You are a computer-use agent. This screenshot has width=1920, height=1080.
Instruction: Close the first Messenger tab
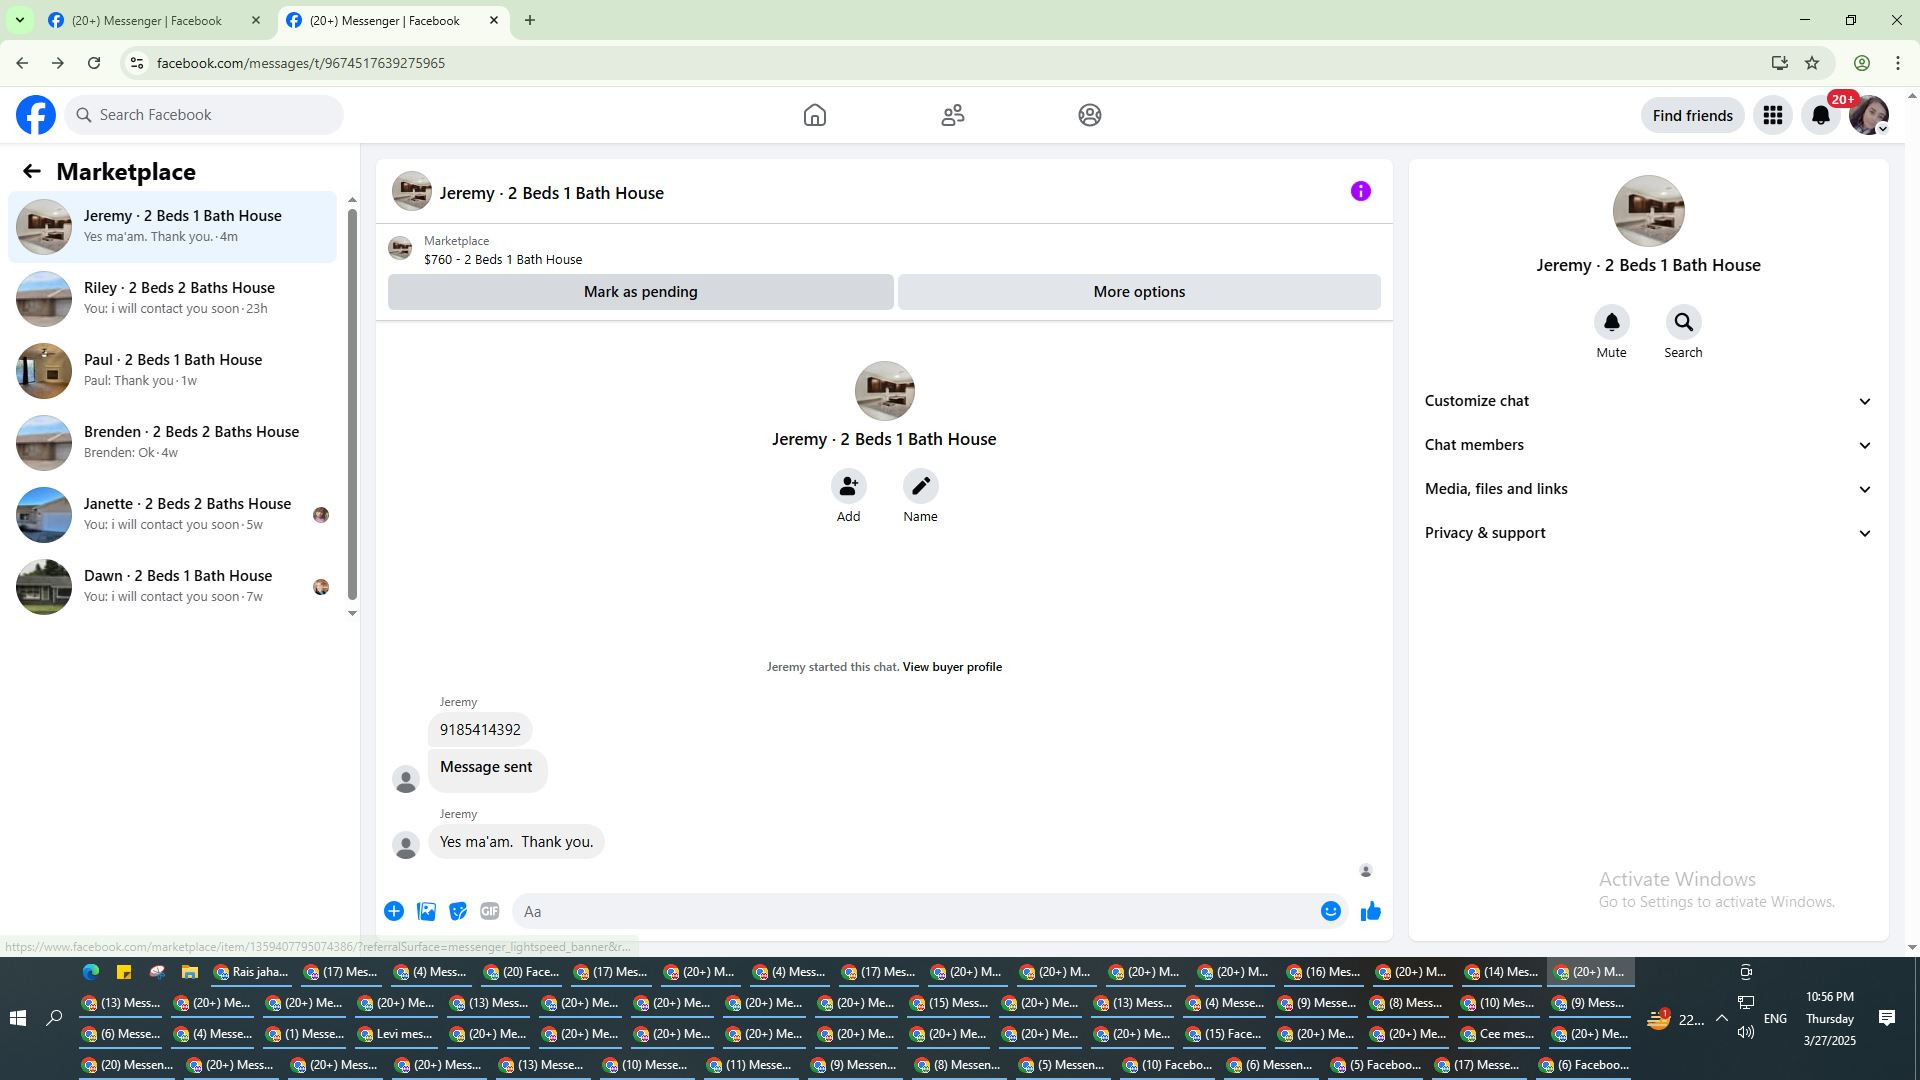(256, 20)
